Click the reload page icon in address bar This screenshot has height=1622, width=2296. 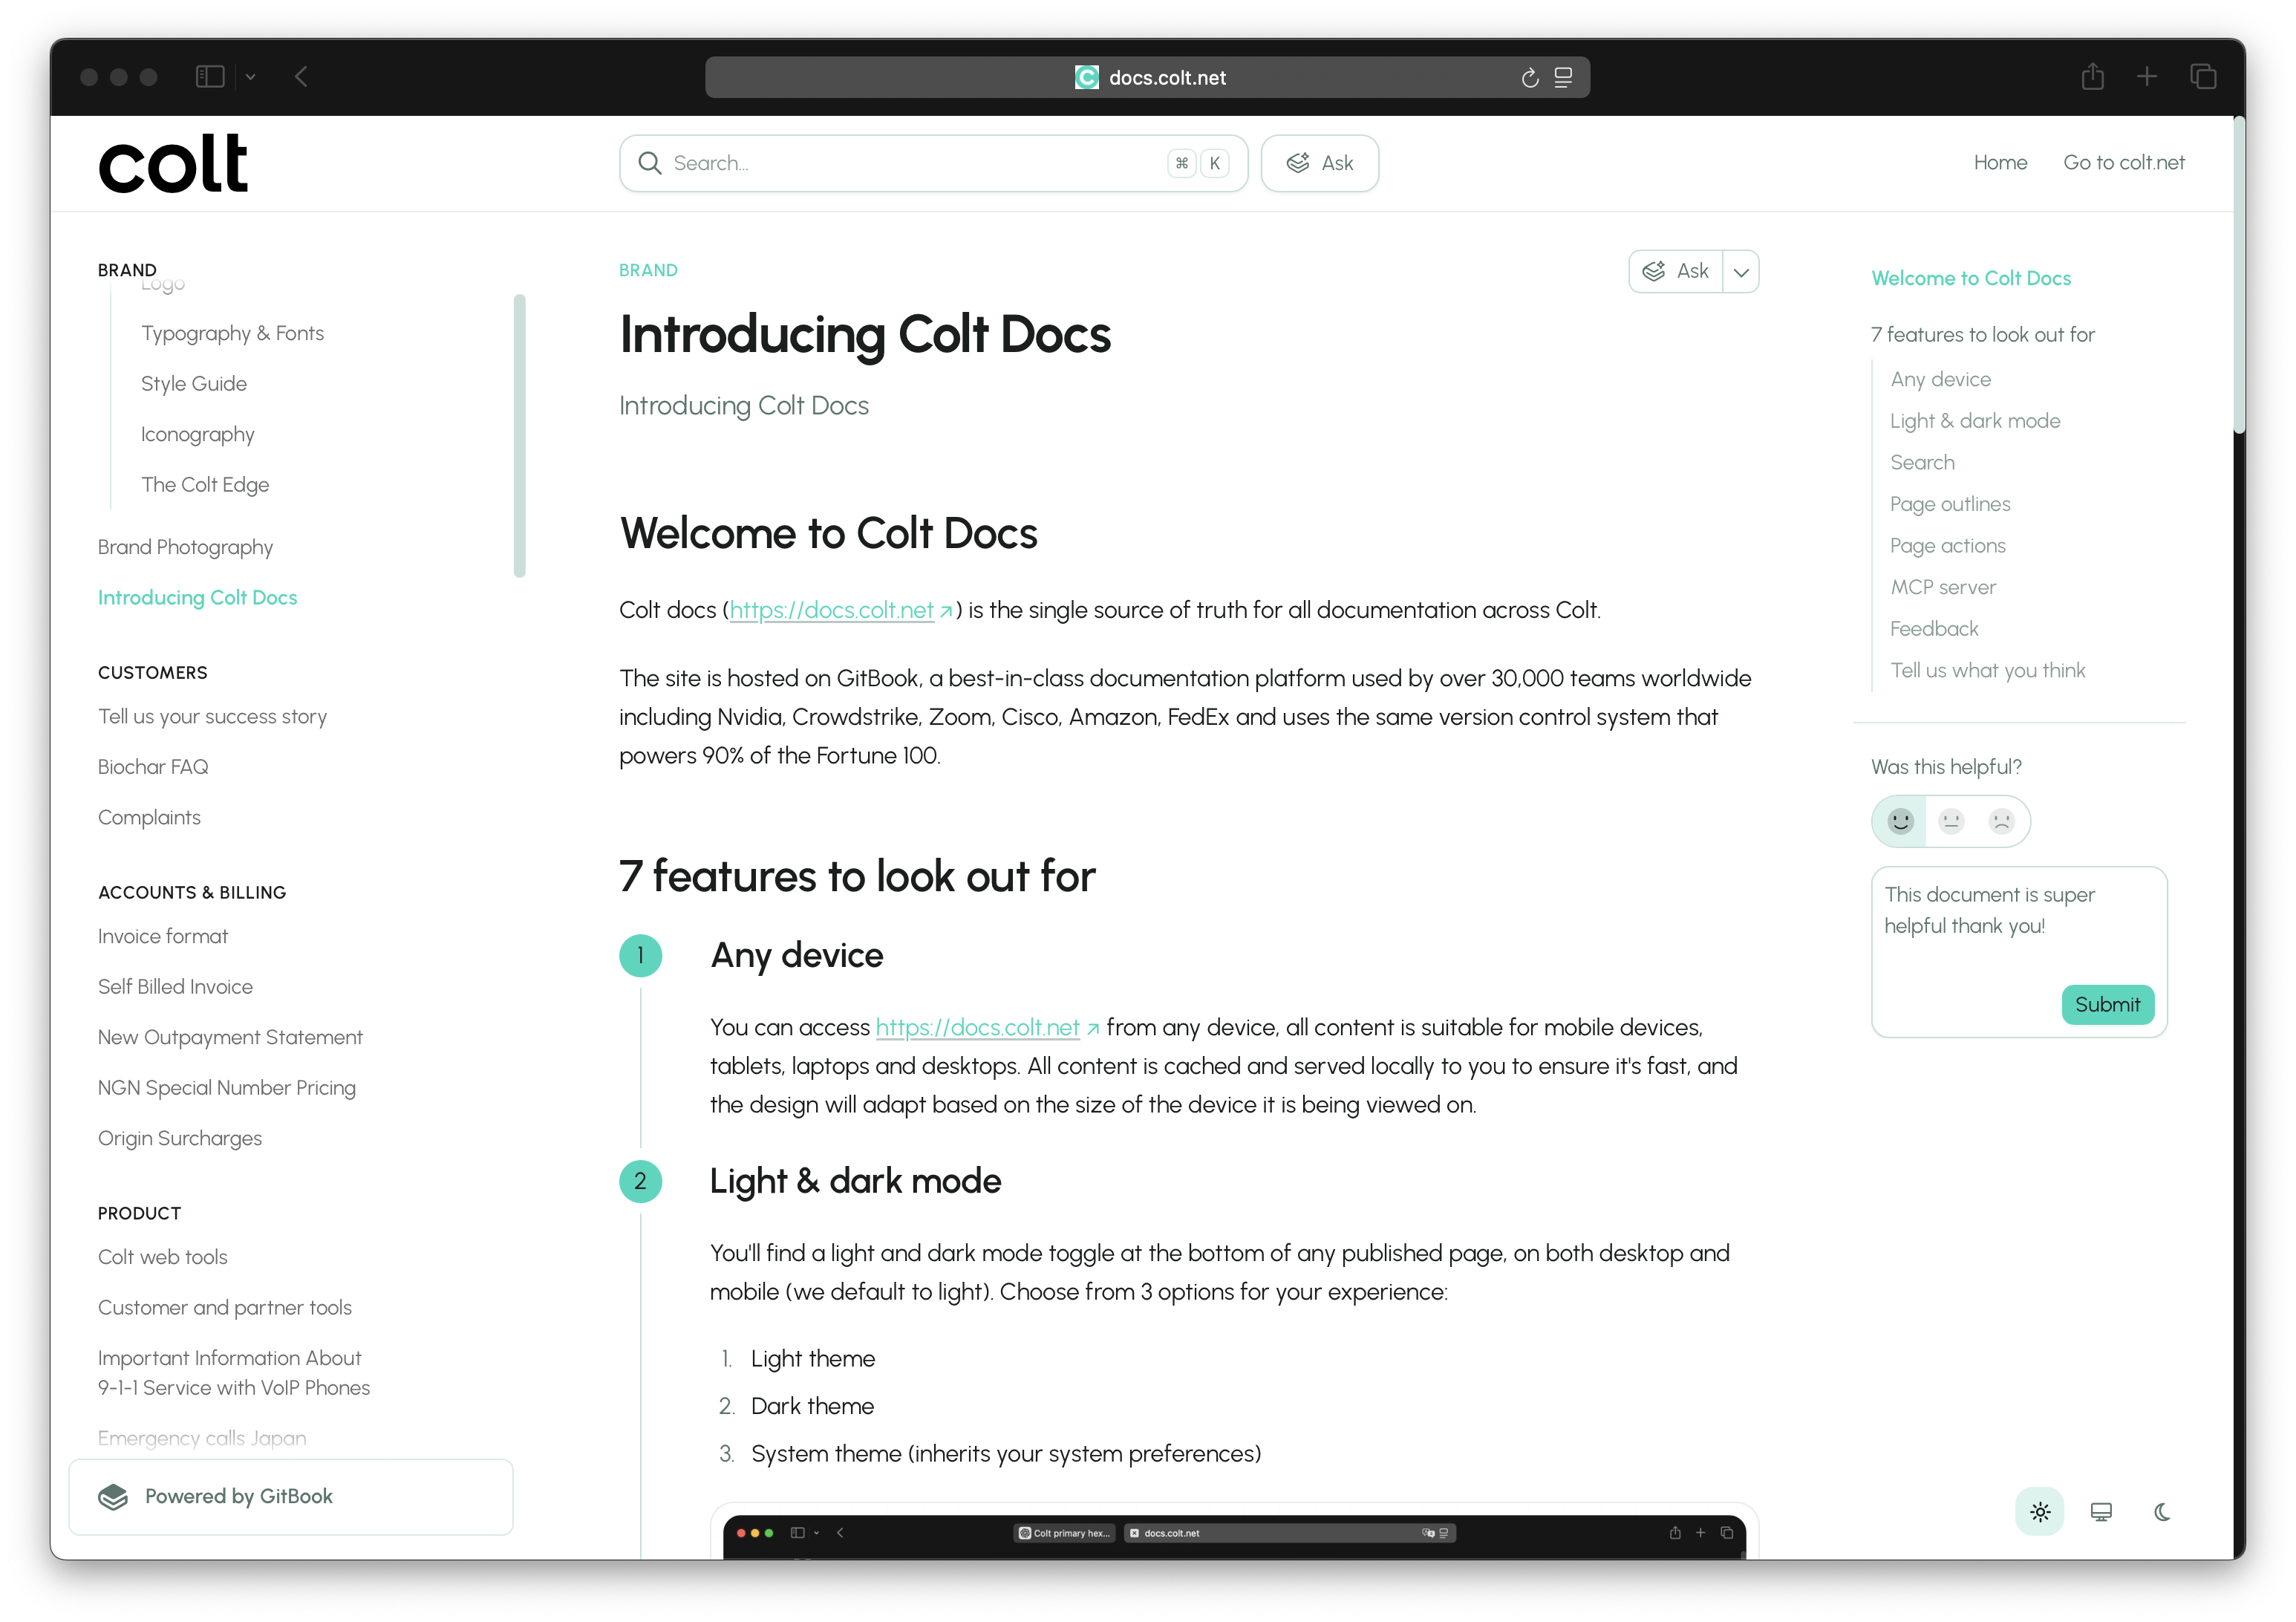click(1529, 78)
